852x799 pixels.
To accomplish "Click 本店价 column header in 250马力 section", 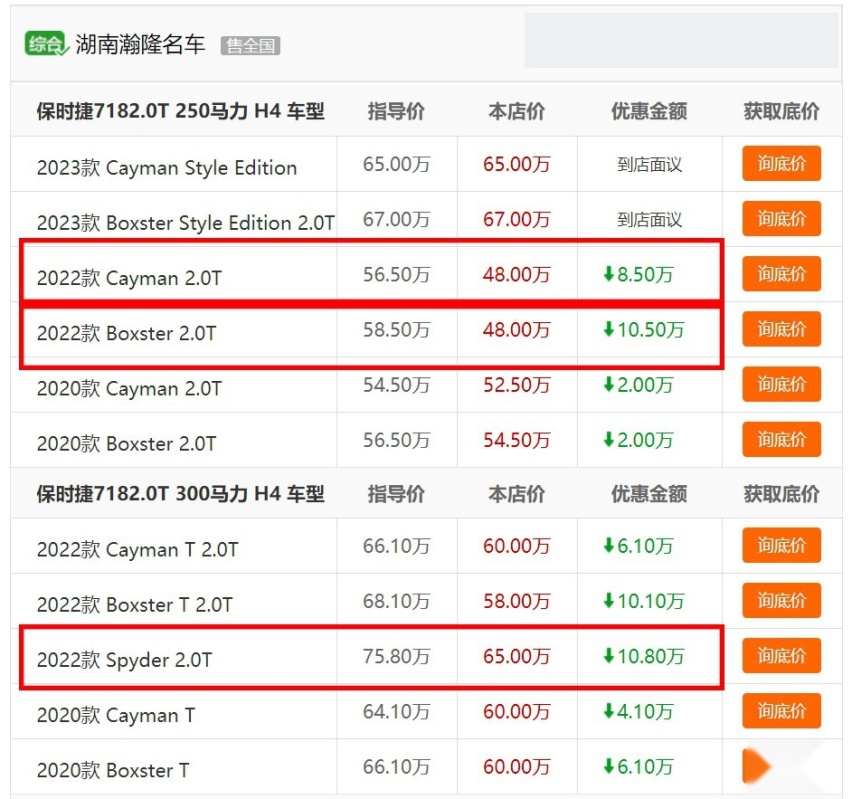I will pos(516,111).
